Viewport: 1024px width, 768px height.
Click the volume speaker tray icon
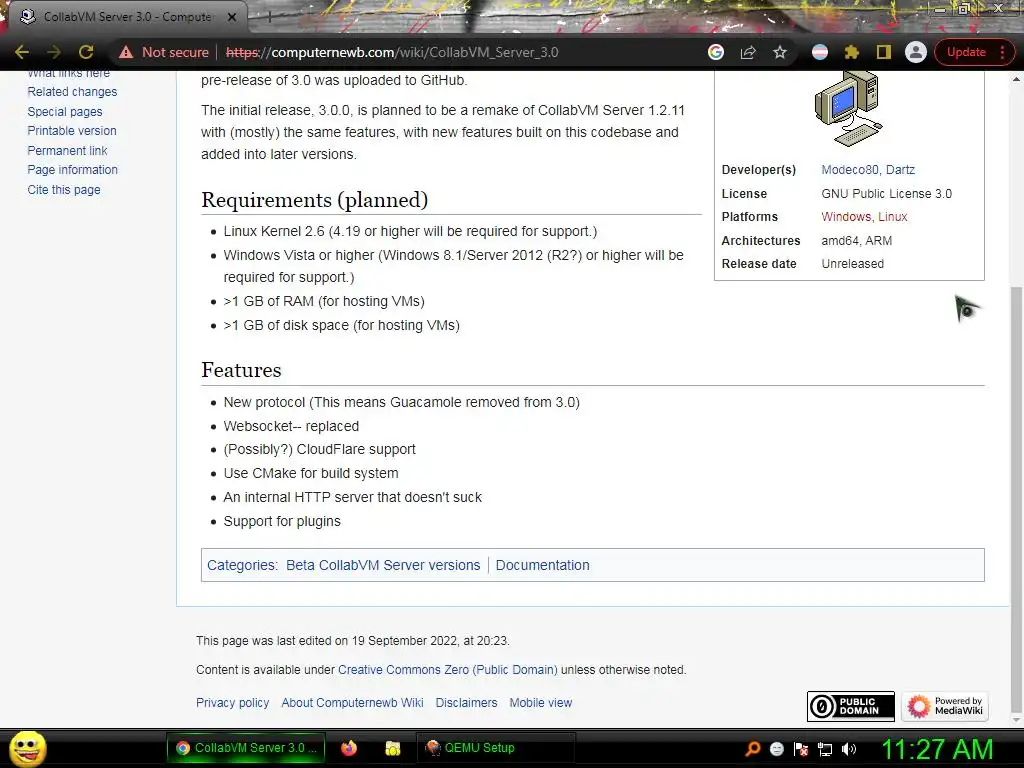click(x=849, y=749)
